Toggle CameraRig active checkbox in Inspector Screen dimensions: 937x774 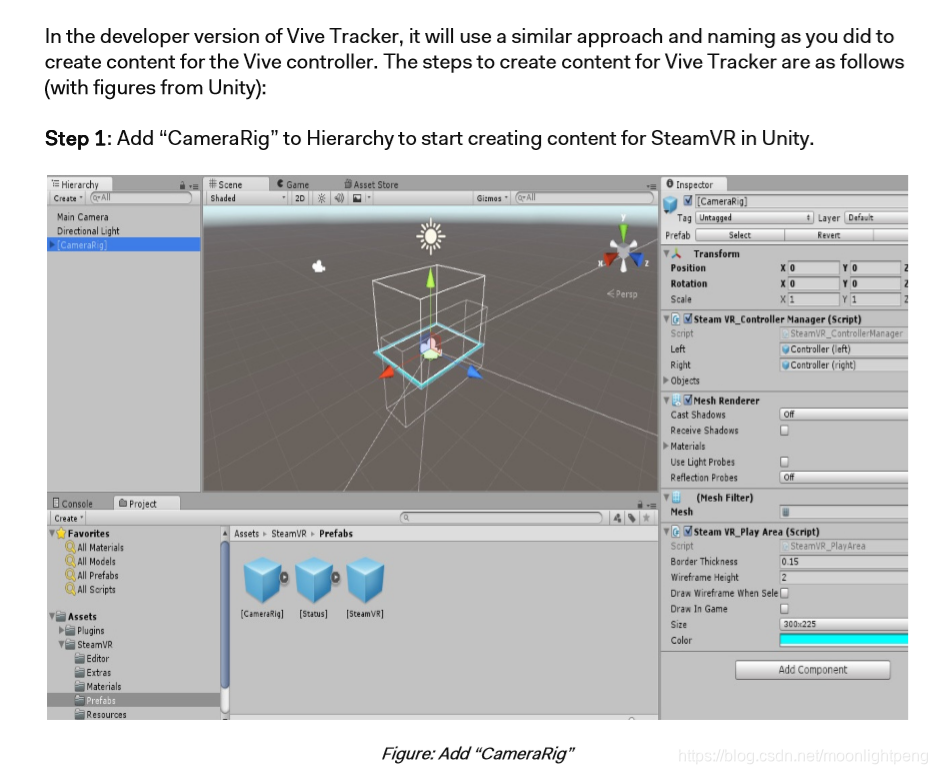688,201
